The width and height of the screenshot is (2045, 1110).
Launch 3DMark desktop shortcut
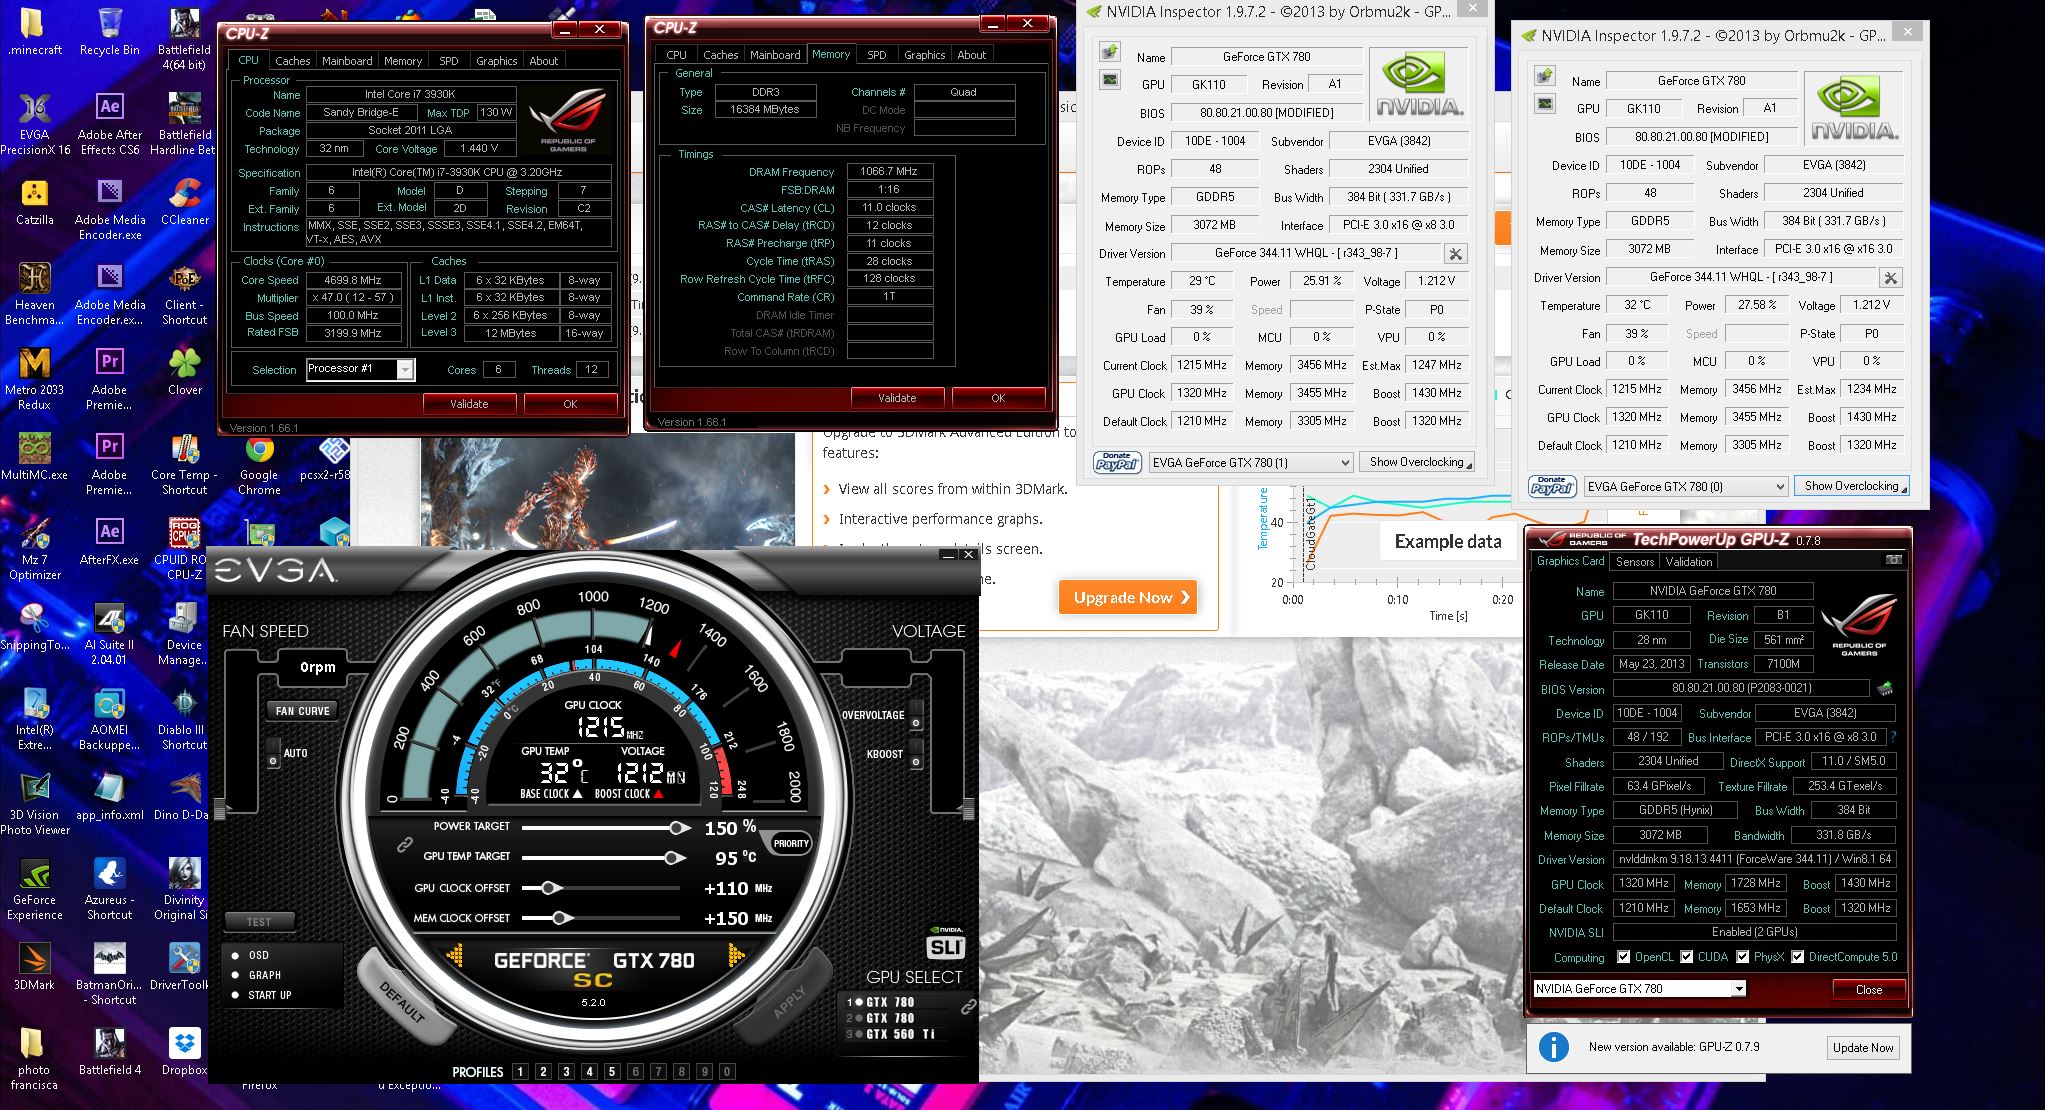(35, 967)
